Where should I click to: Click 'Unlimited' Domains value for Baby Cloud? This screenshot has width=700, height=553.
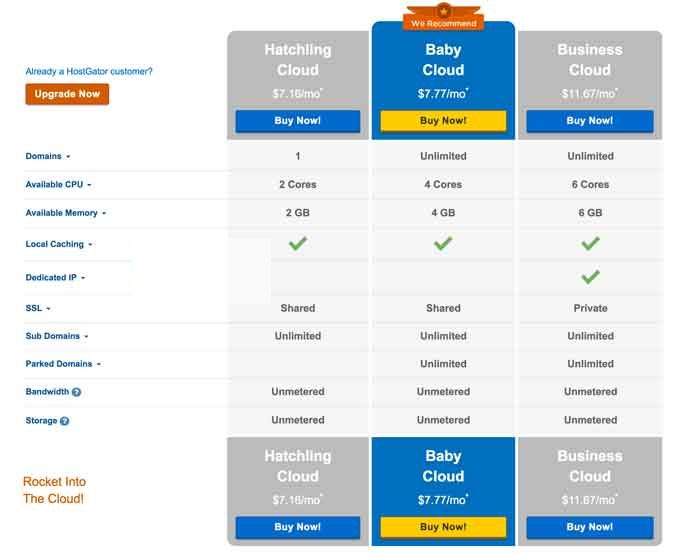(x=443, y=156)
